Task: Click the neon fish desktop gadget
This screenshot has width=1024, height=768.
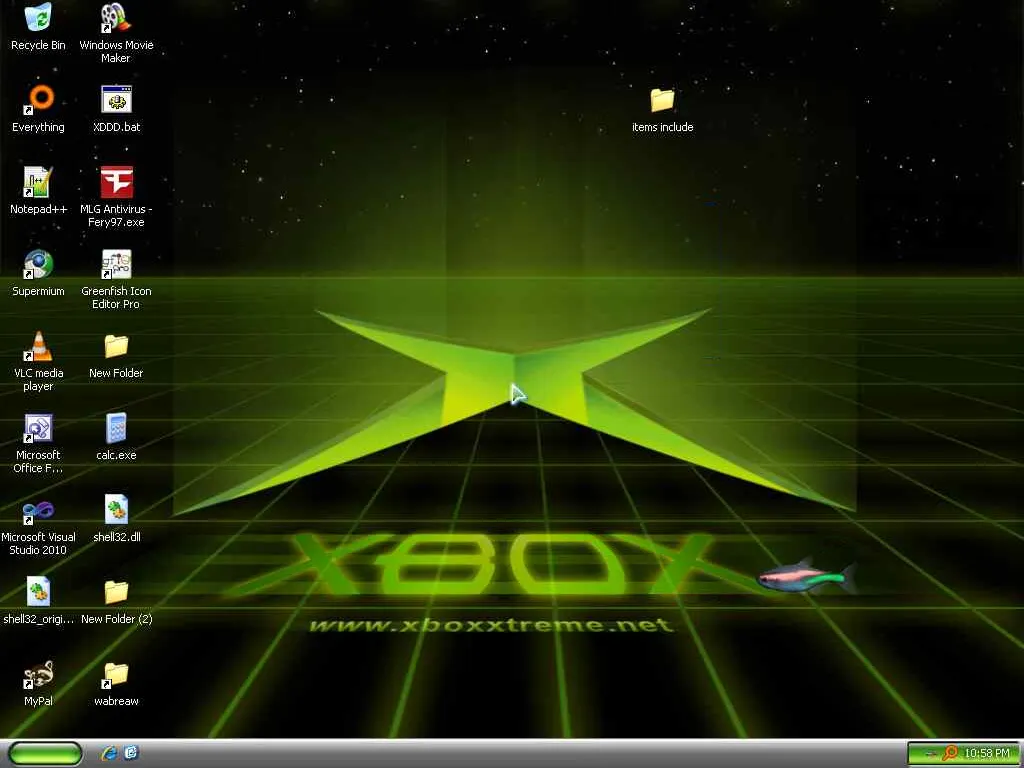Action: 807,576
